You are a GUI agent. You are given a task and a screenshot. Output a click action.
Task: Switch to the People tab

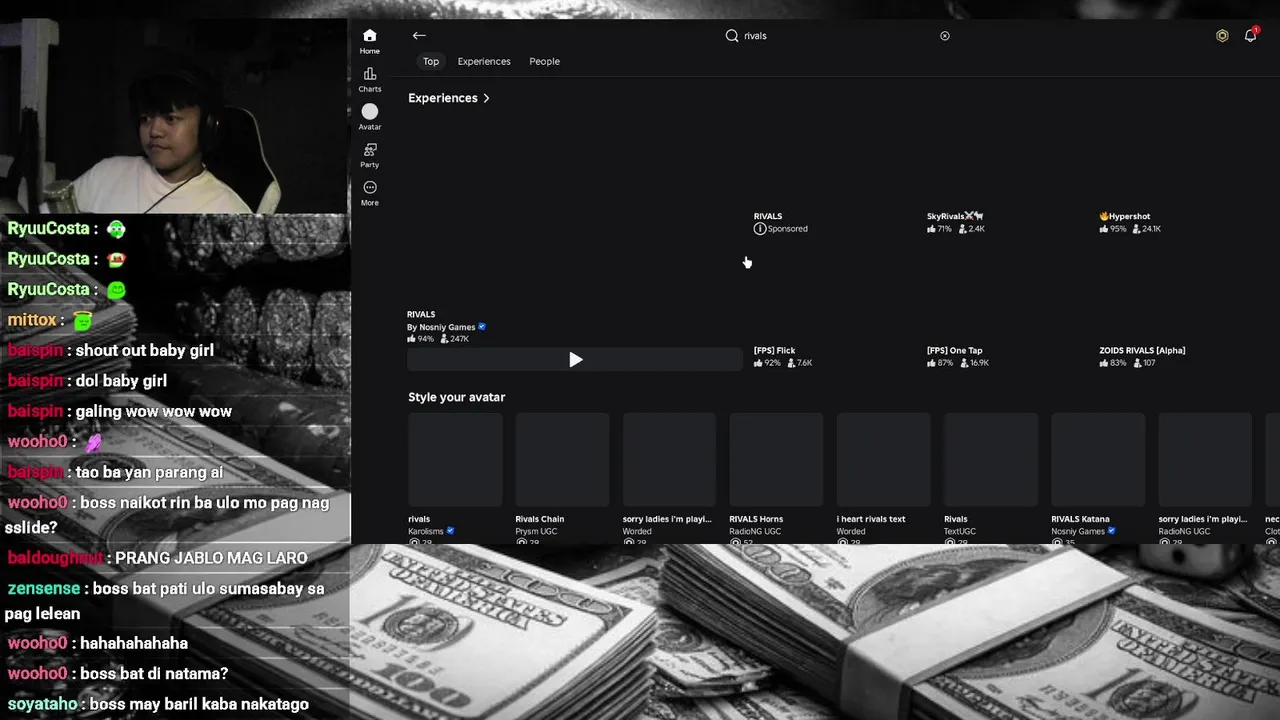[544, 62]
